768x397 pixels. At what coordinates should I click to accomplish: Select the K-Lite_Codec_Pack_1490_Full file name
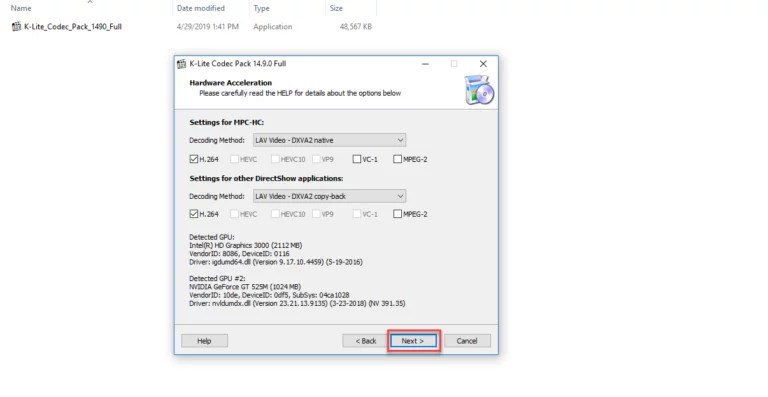(x=73, y=26)
